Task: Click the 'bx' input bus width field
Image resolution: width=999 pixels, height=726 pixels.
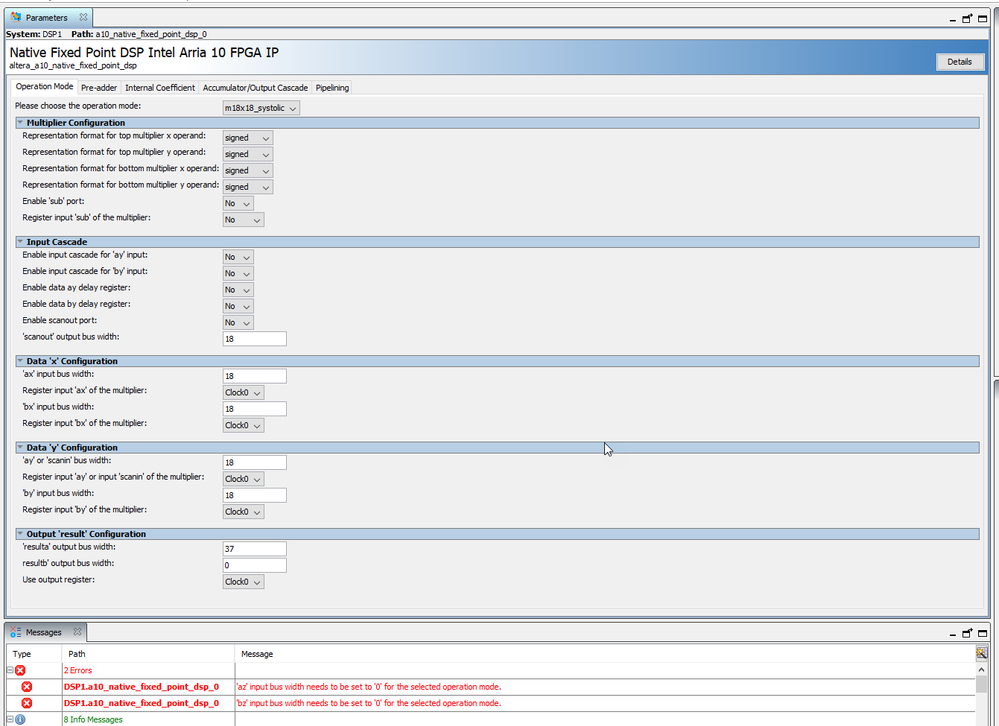Action: click(254, 409)
